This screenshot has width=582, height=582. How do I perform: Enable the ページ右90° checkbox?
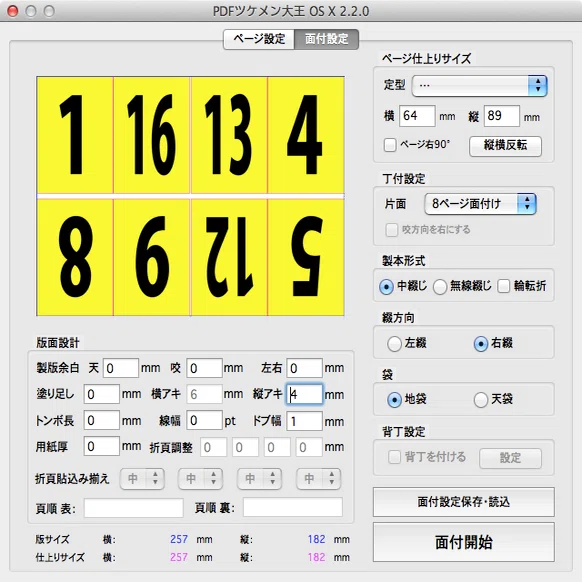coord(390,145)
